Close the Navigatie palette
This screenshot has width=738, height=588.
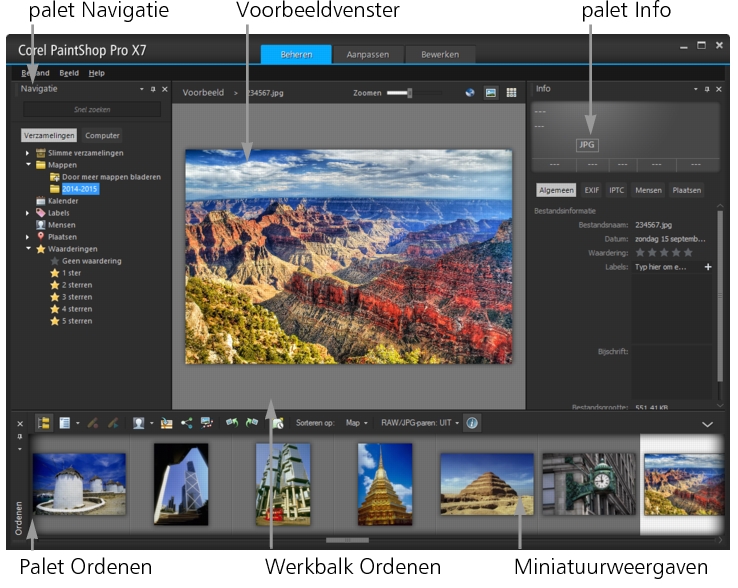(x=165, y=89)
